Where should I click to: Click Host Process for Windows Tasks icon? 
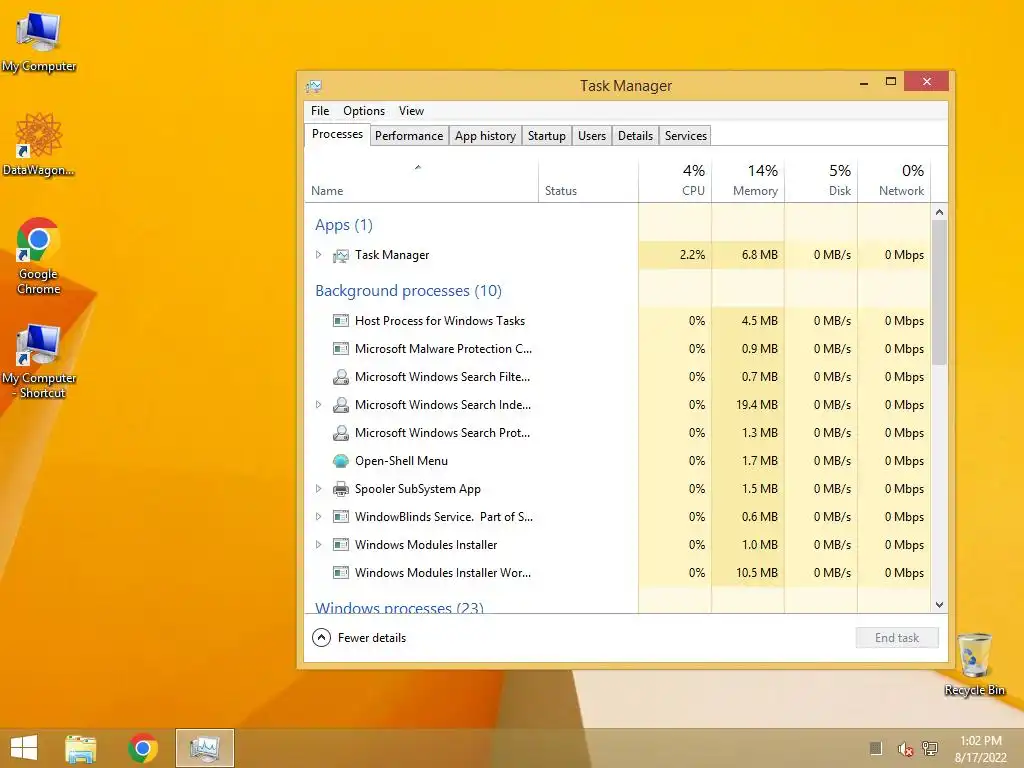341,321
